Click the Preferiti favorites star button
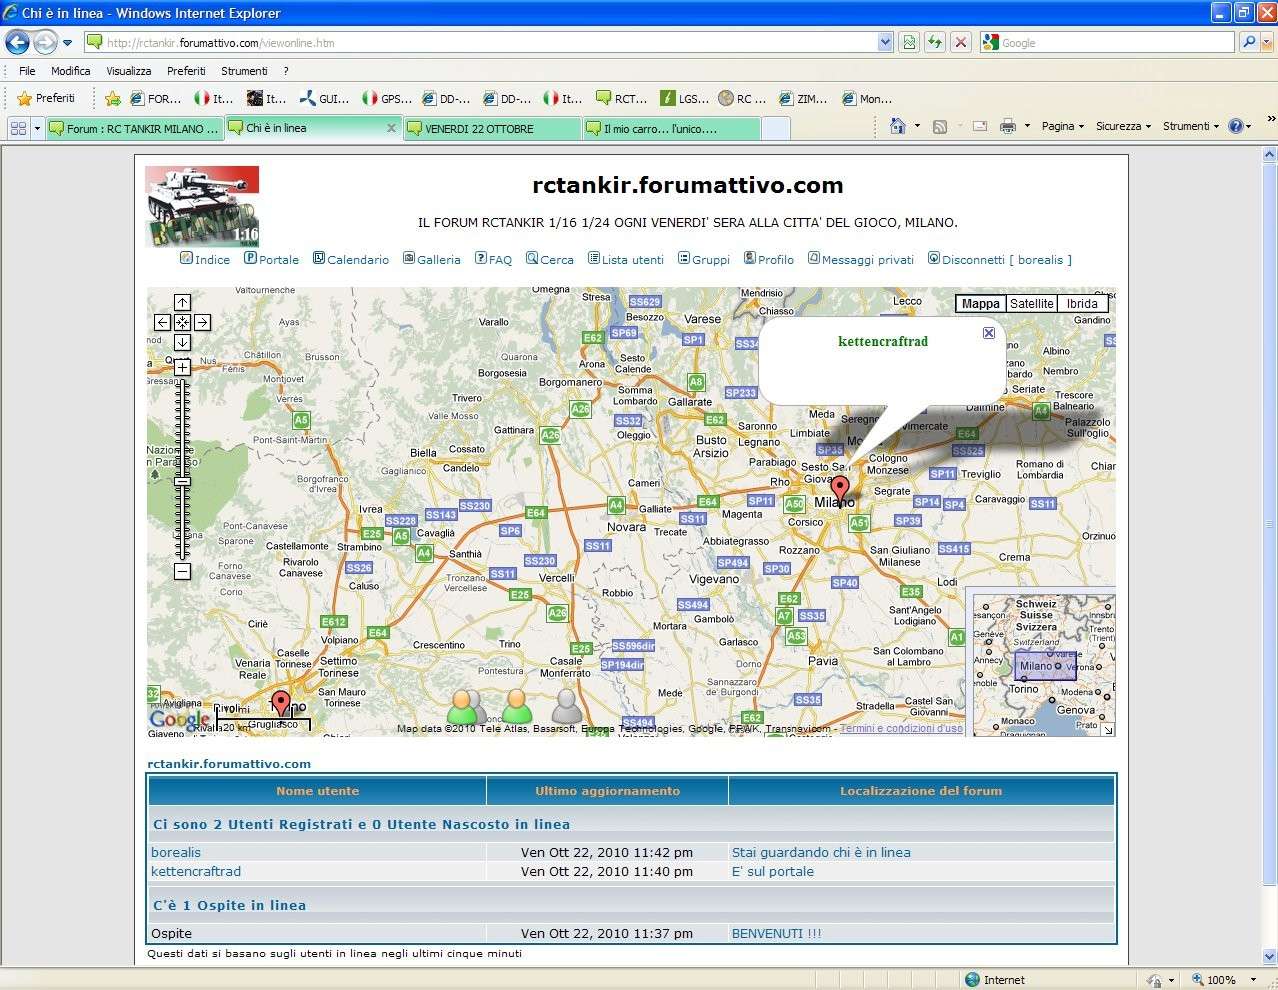 46,98
